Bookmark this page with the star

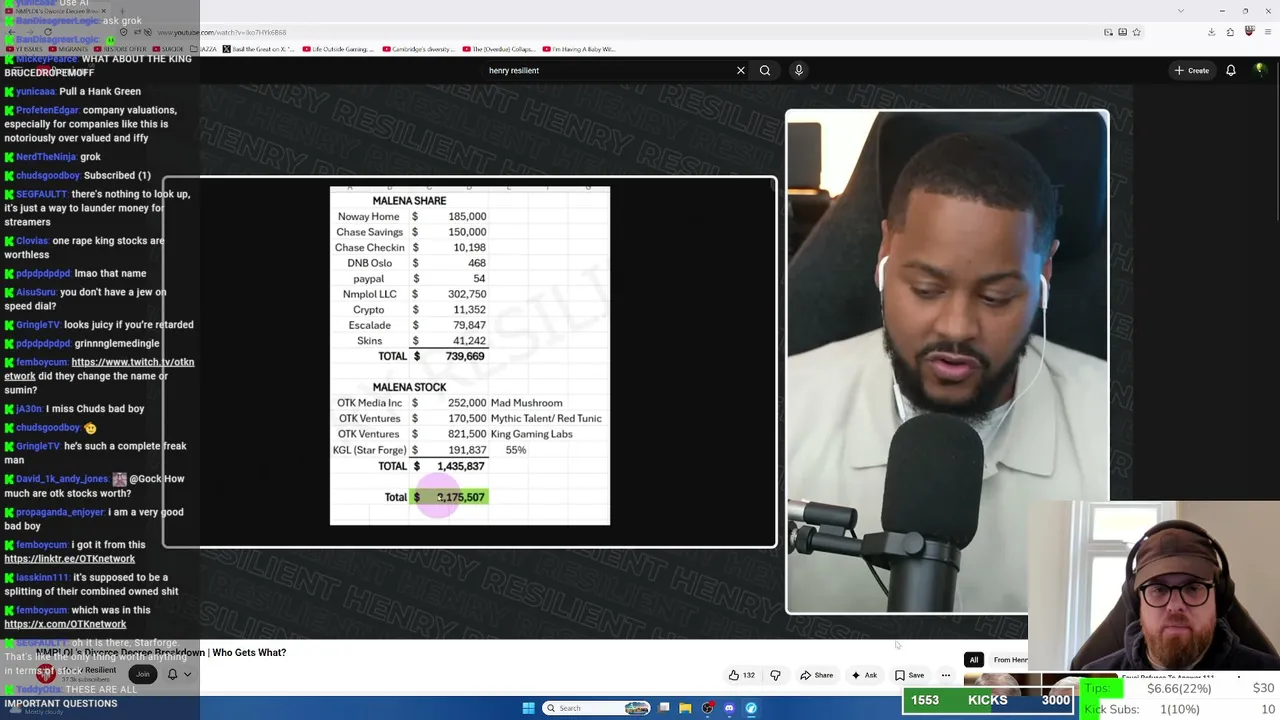1136,32
